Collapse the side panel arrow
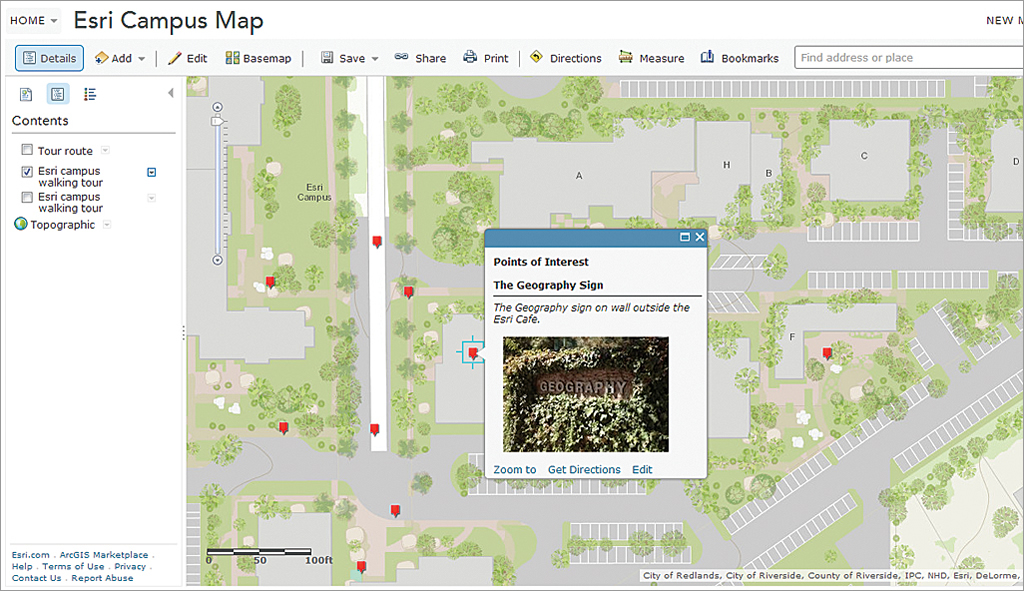This screenshot has height=591, width=1024. (171, 93)
